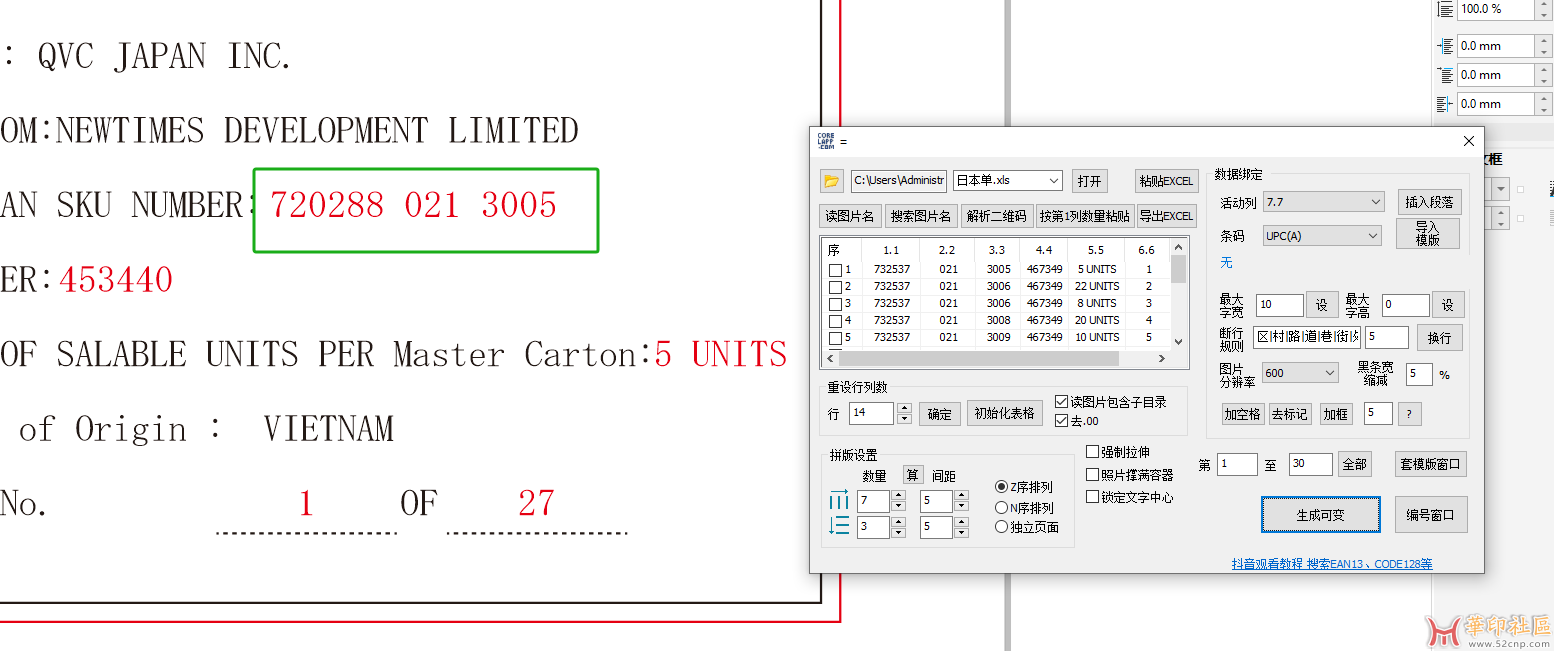Check the row 4 checkbox in the data table

click(x=835, y=321)
